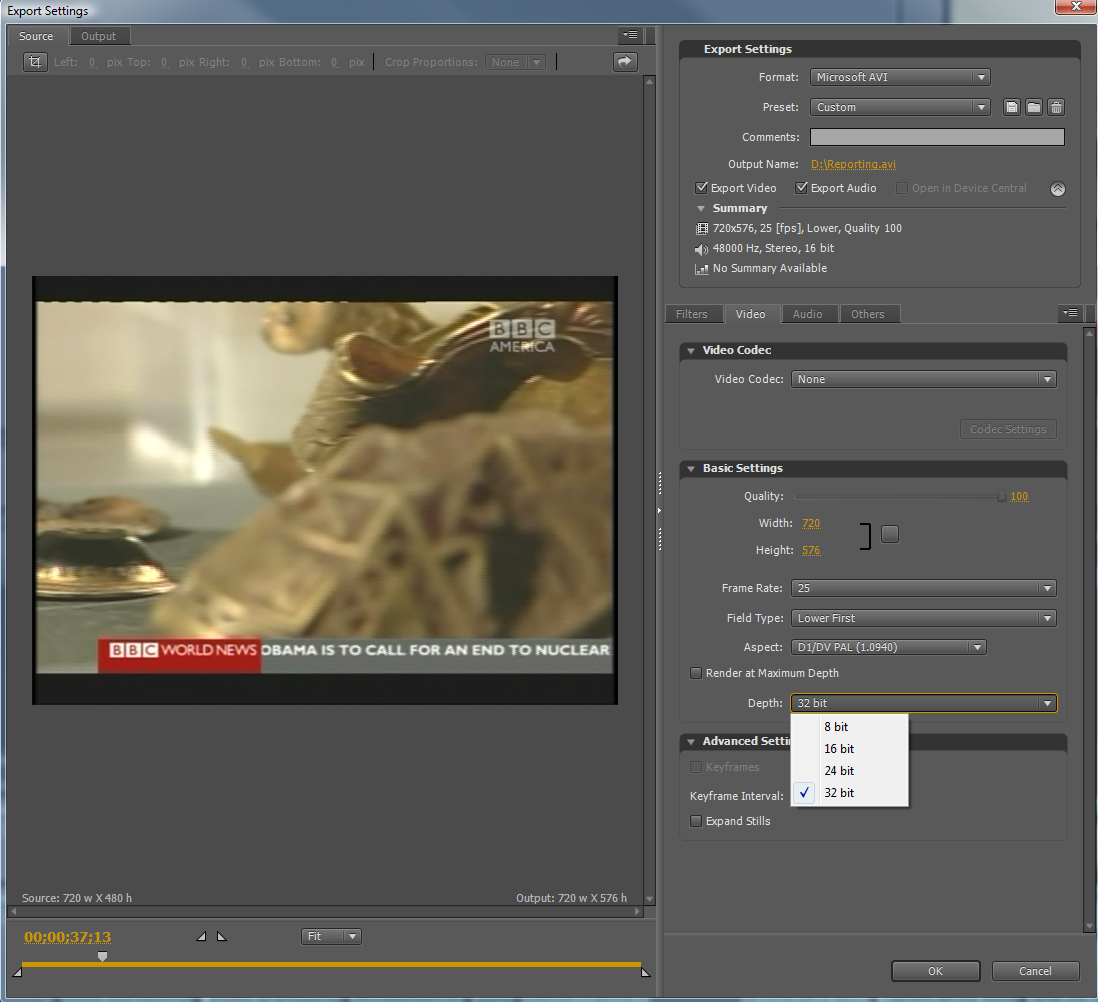The width and height of the screenshot is (1098, 1002).
Task: Toggle Open in Device Central checkbox
Action: tap(902, 188)
